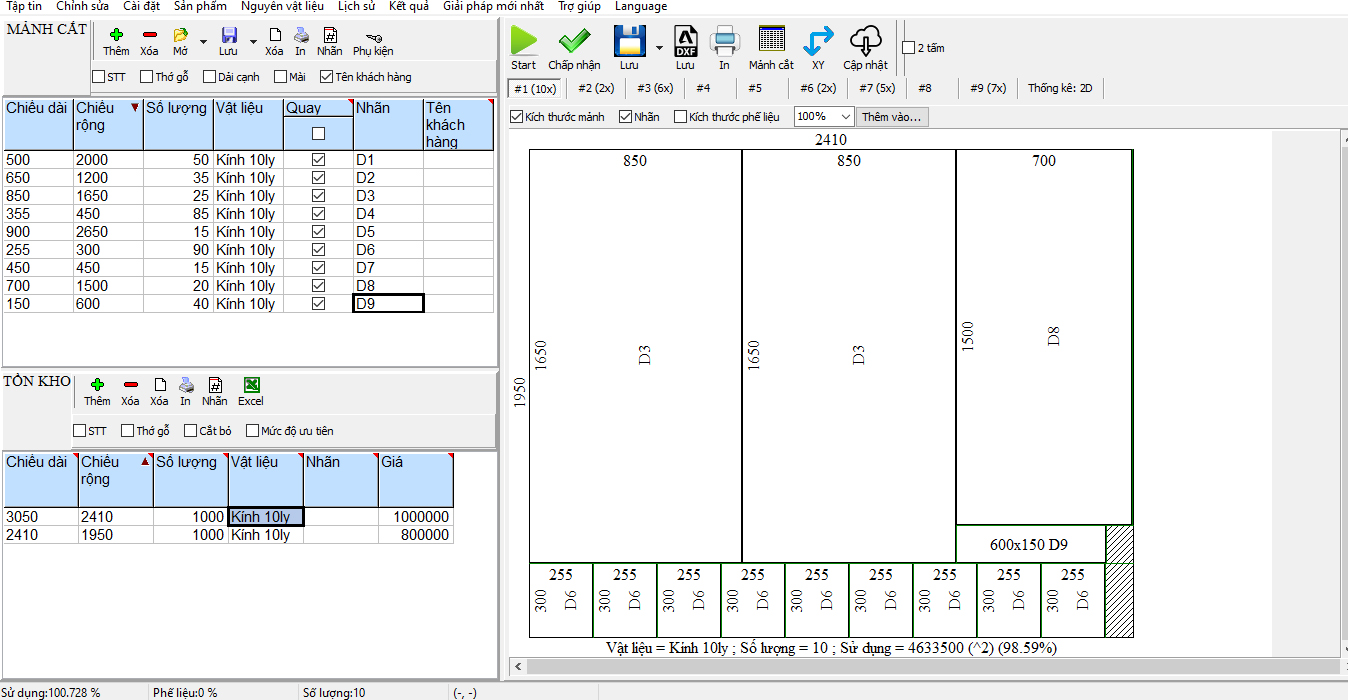Click the XY swap arrows icon
Image resolution: width=1348 pixels, height=700 pixels.
[x=818, y=42]
